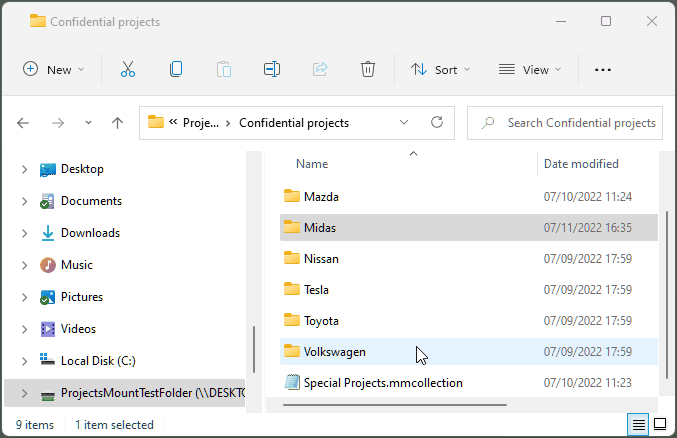Click the Tesla folder name
677x438 pixels.
(x=316, y=290)
